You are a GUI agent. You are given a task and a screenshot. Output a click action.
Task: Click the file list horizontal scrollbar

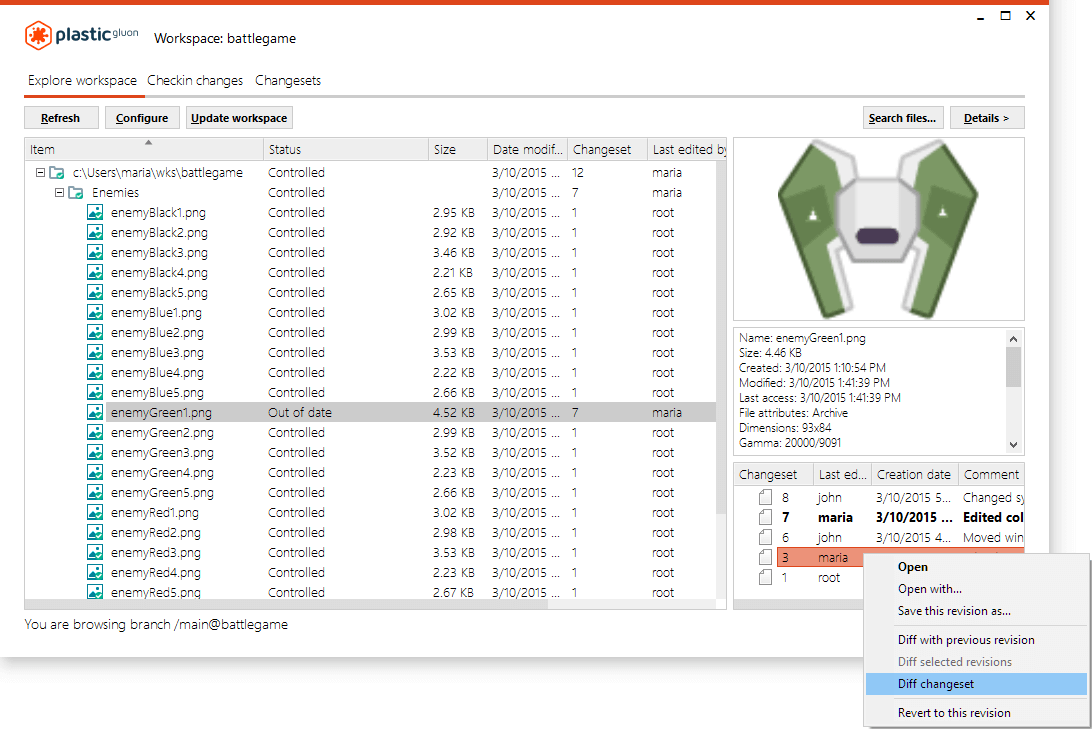click(286, 604)
